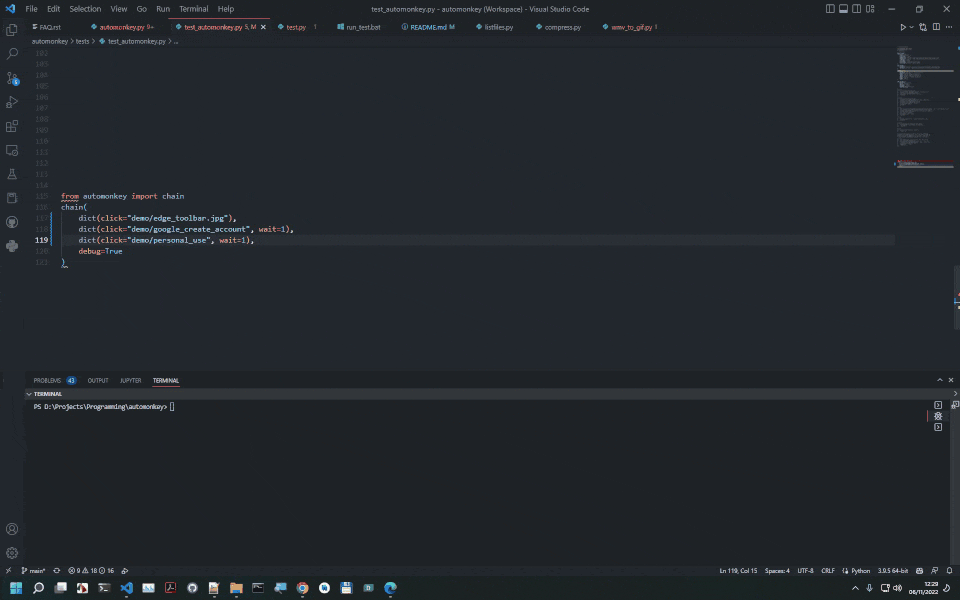Launch Google Chrome from the taskbar
Screen dimensions: 960x600
click(x=302, y=588)
